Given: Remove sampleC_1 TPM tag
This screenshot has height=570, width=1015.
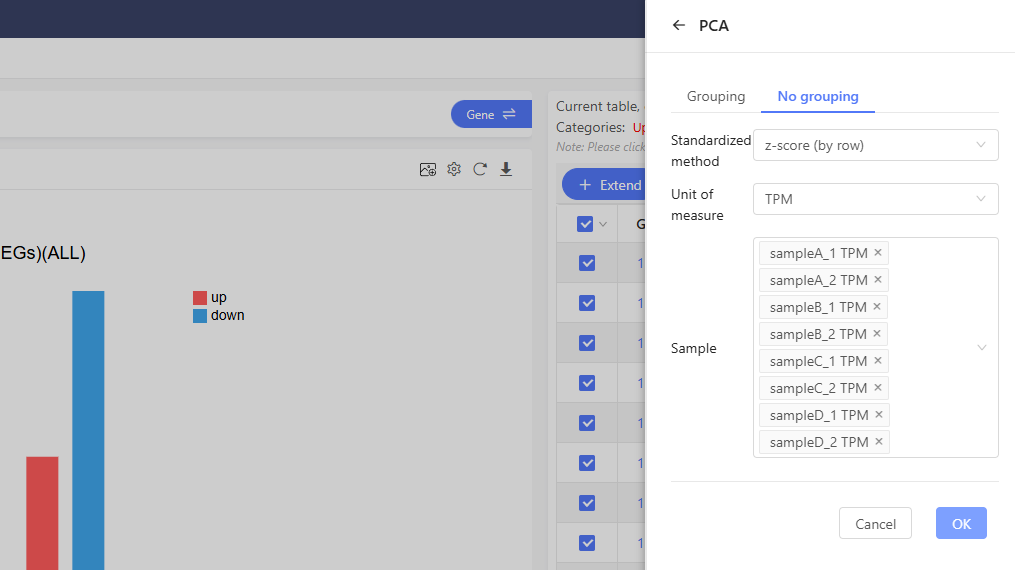Looking at the screenshot, I should (878, 361).
